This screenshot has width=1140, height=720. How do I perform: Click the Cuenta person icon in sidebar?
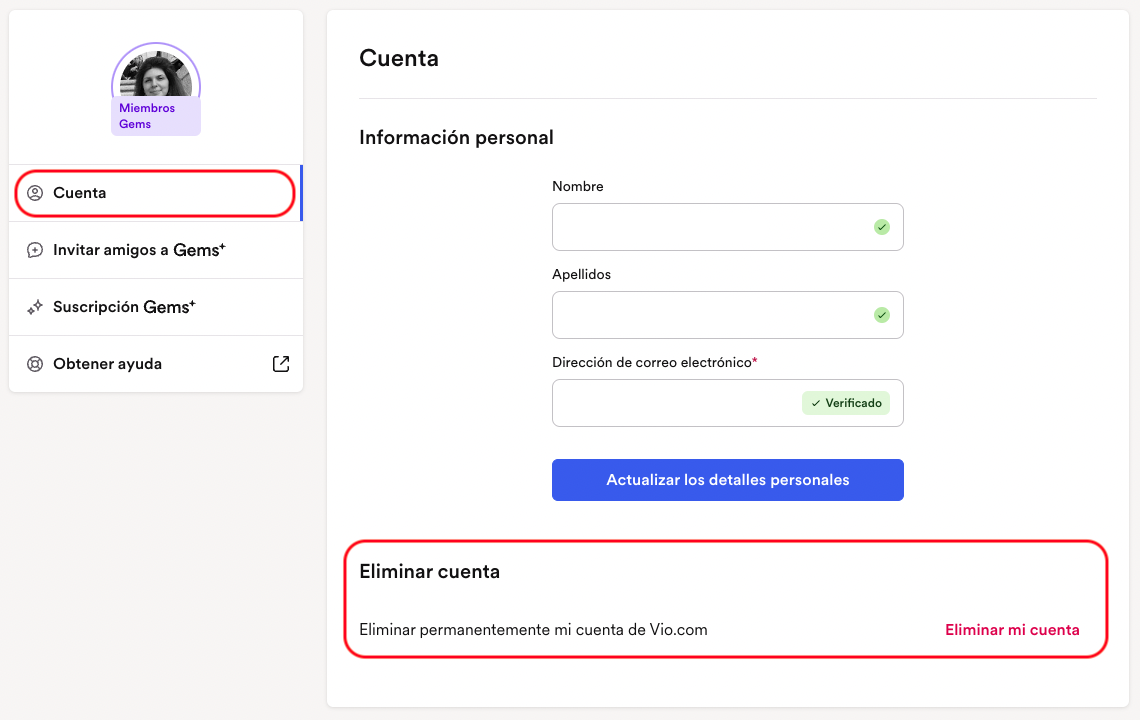[x=35, y=193]
